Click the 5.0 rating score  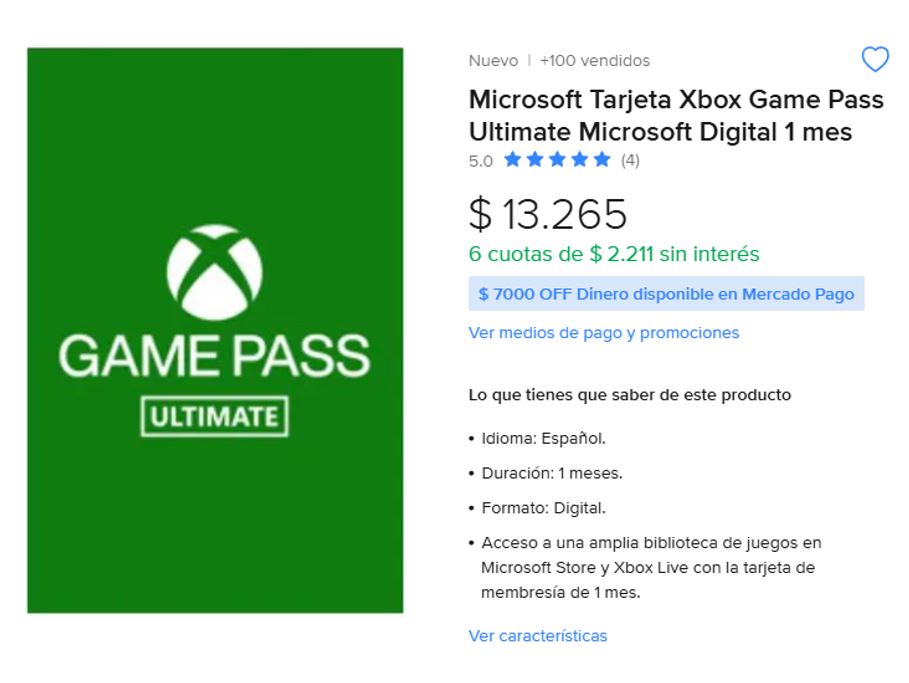tap(481, 160)
